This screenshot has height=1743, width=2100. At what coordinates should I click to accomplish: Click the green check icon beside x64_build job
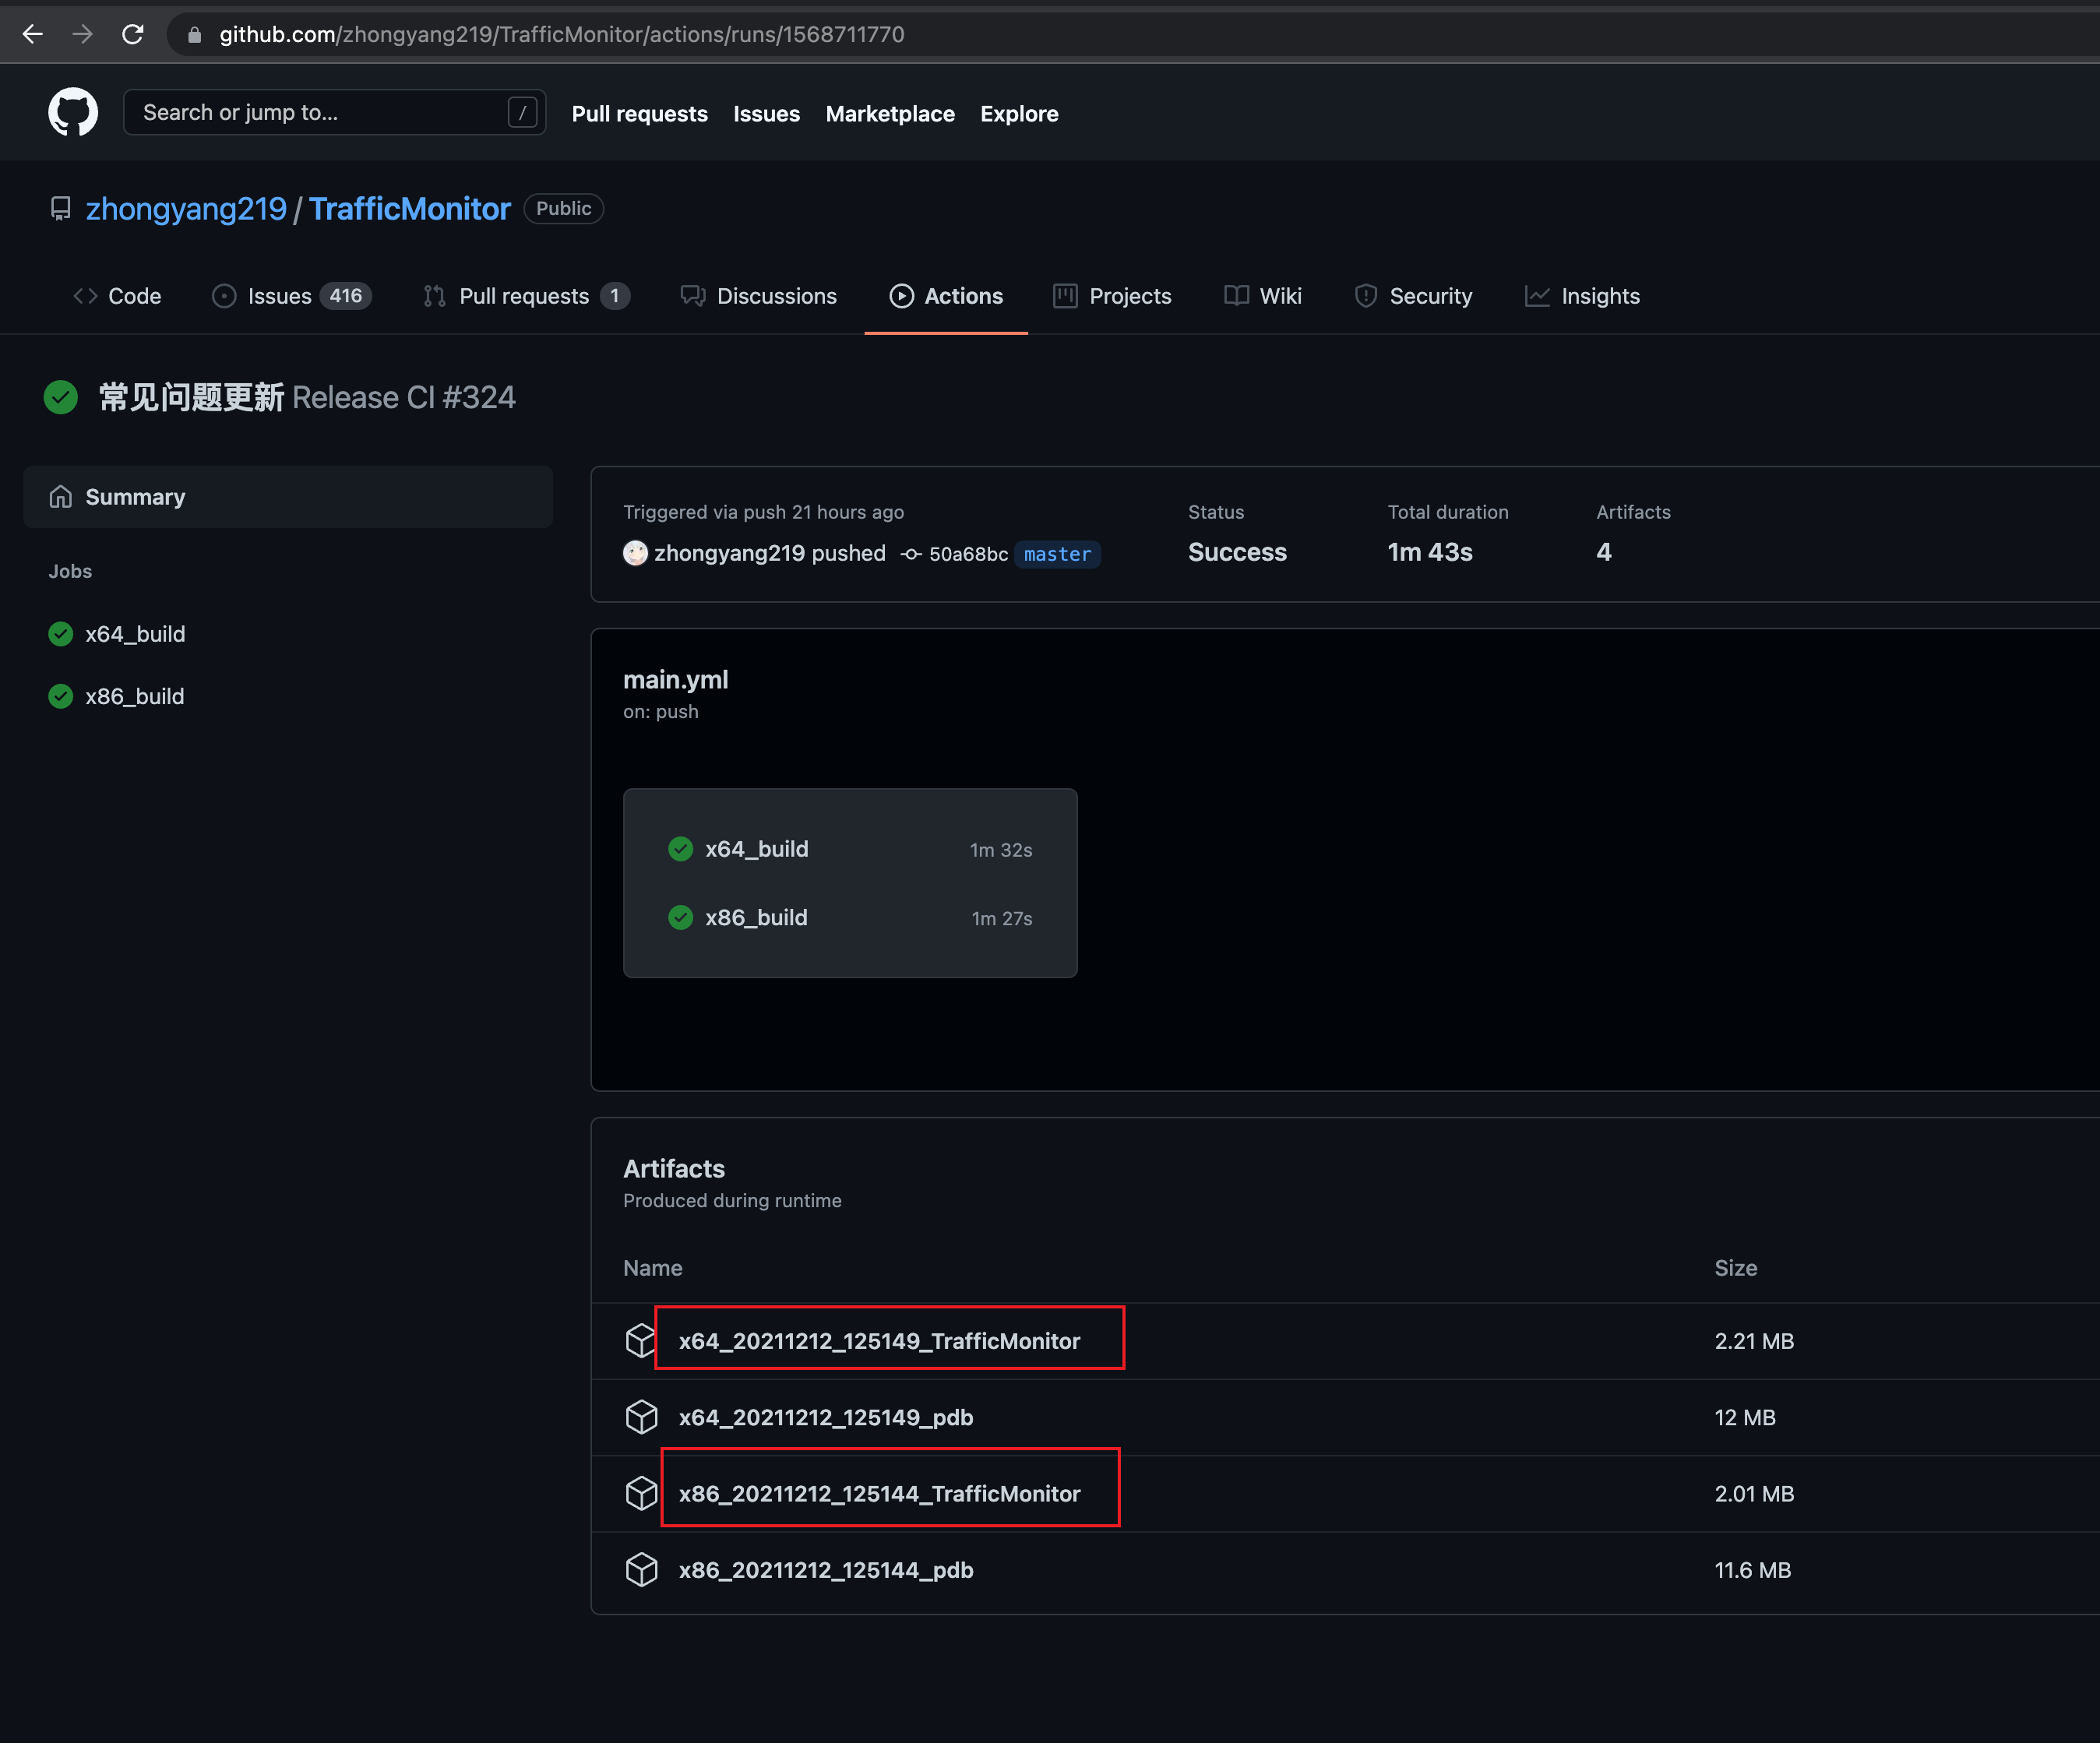(60, 634)
